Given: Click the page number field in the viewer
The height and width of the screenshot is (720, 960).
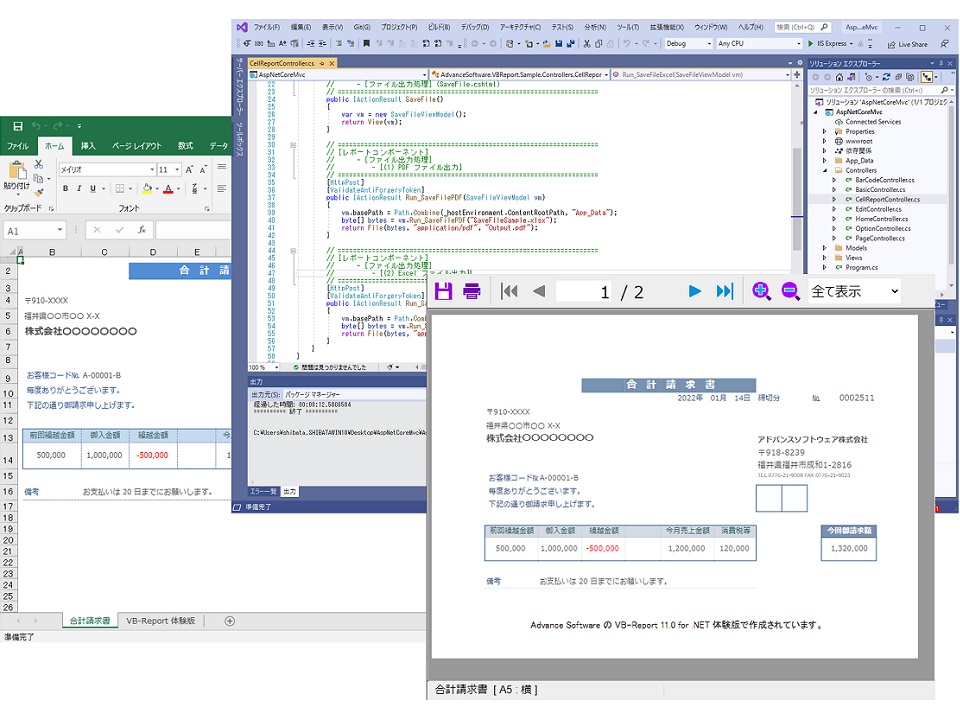Looking at the screenshot, I should pyautogui.click(x=584, y=292).
